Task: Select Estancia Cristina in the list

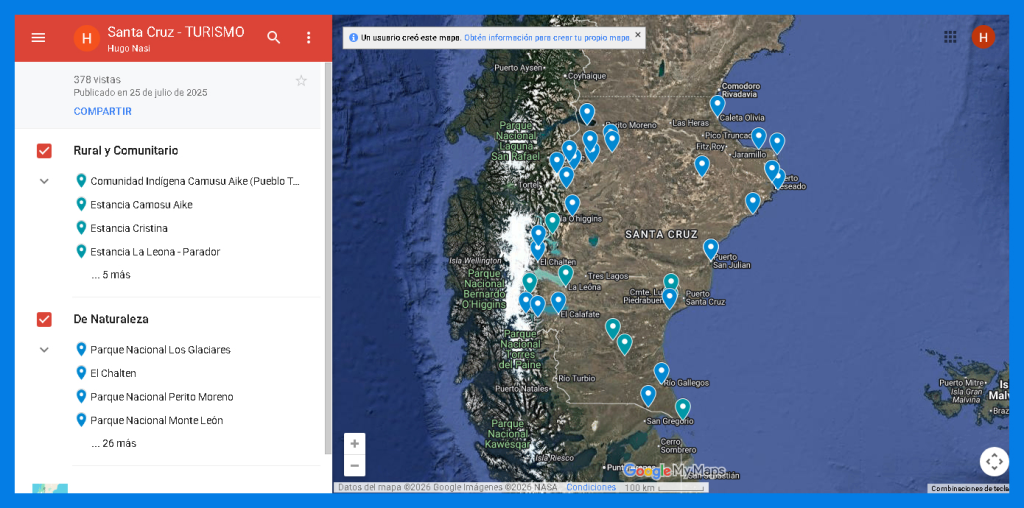Action: point(129,228)
